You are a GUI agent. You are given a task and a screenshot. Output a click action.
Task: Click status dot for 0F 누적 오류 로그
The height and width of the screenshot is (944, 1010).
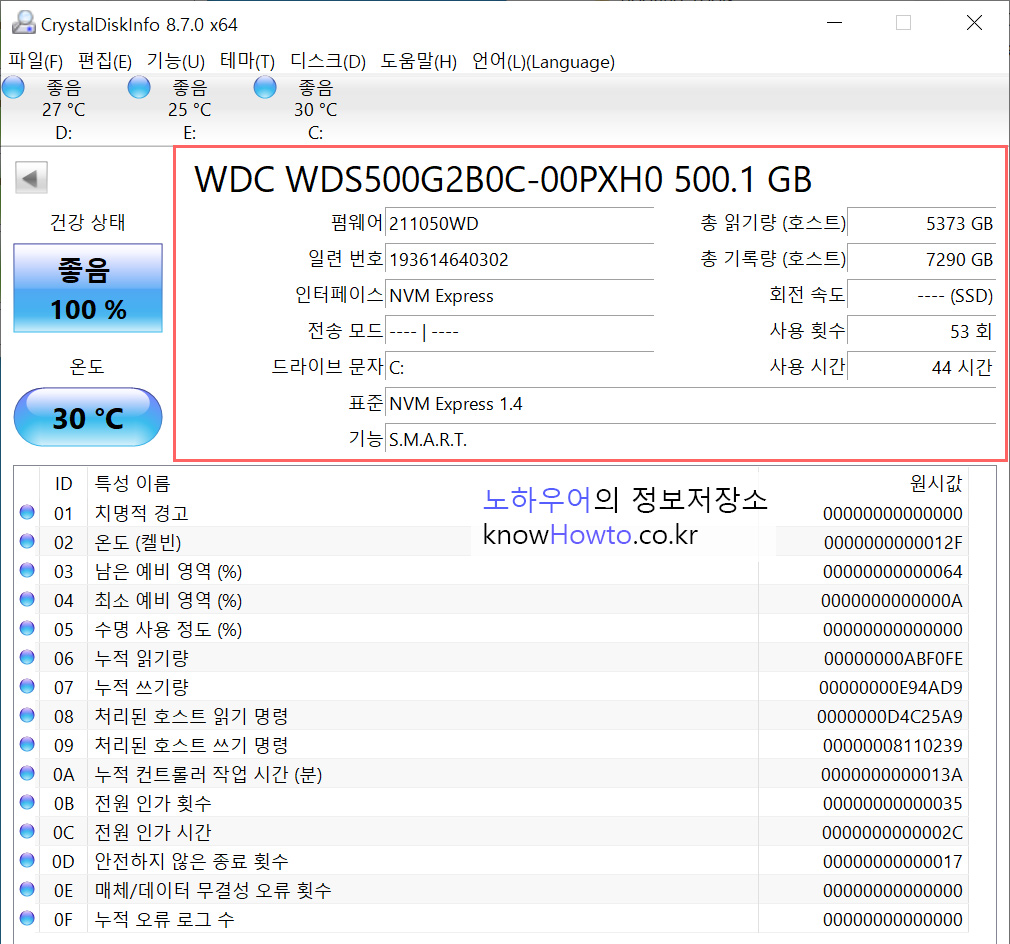27,918
